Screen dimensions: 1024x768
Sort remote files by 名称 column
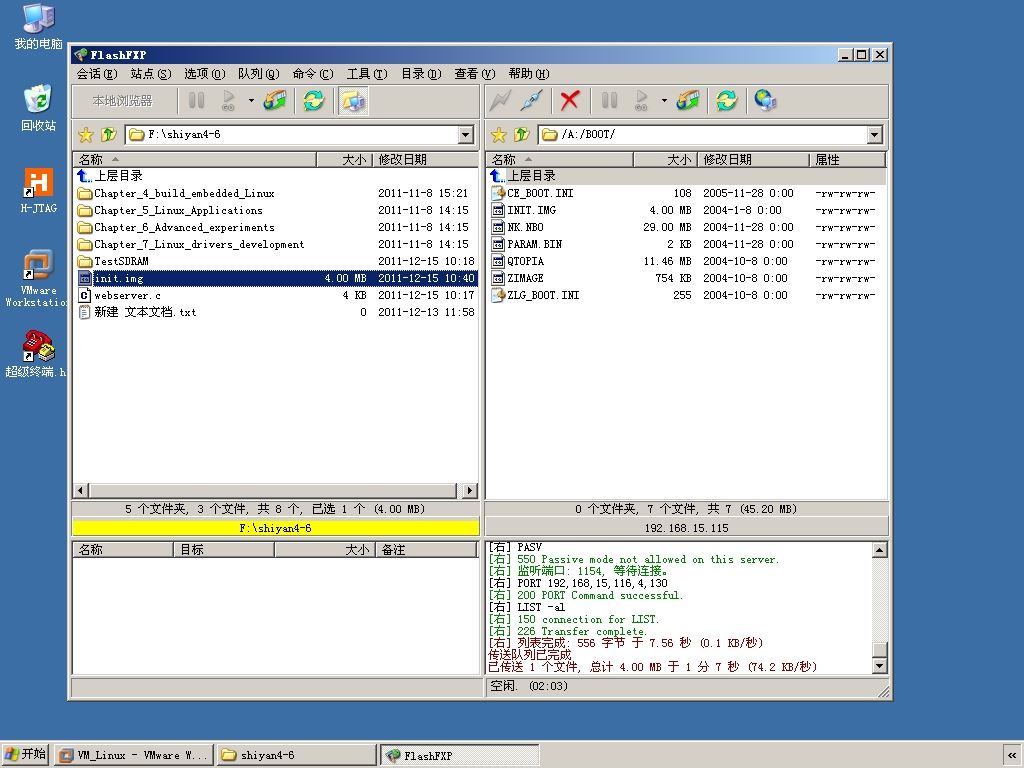[x=560, y=159]
